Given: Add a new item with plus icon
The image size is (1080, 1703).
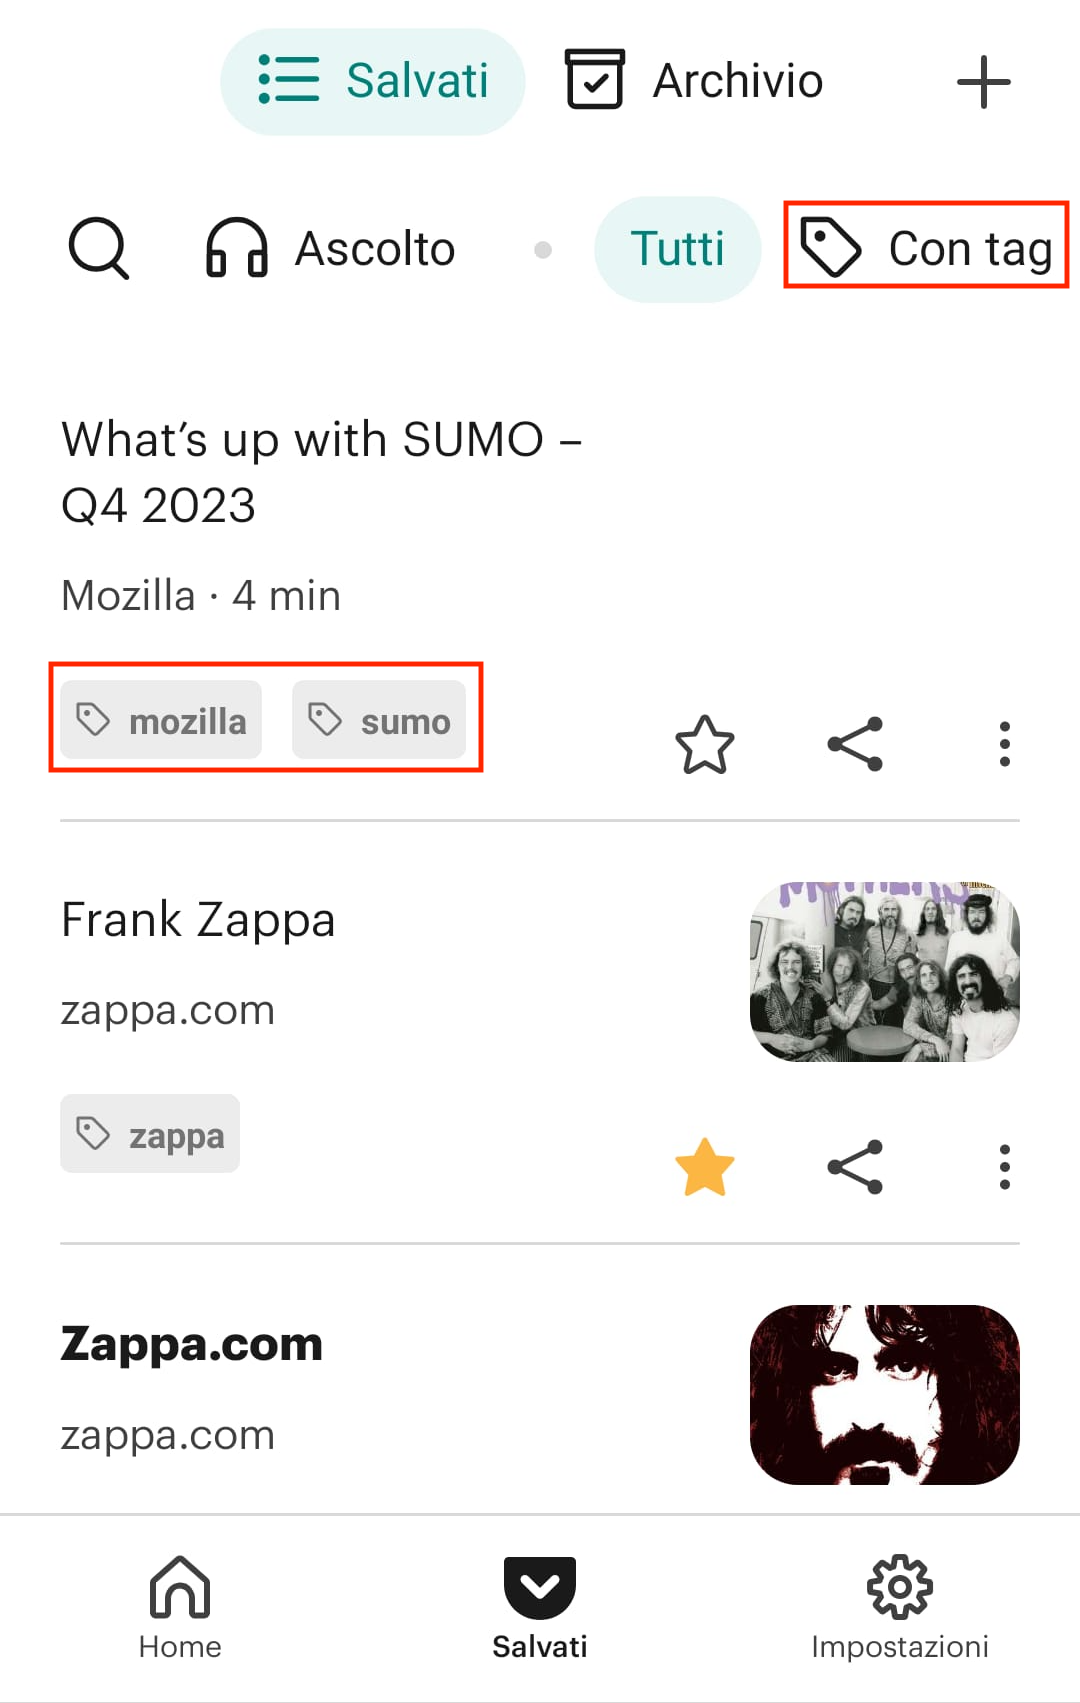Looking at the screenshot, I should point(983,82).
